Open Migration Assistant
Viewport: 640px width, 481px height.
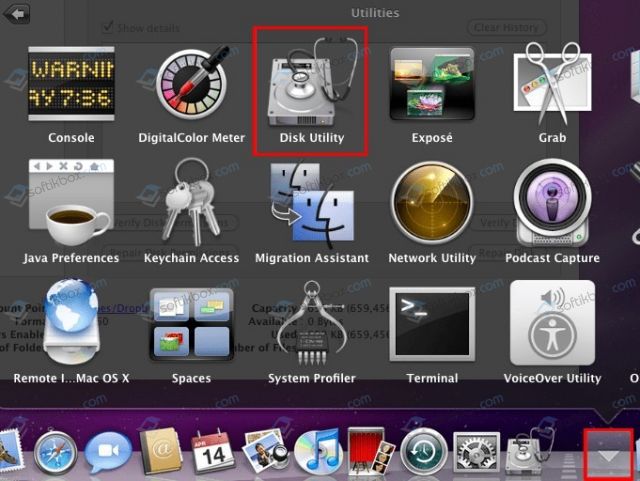pyautogui.click(x=312, y=204)
